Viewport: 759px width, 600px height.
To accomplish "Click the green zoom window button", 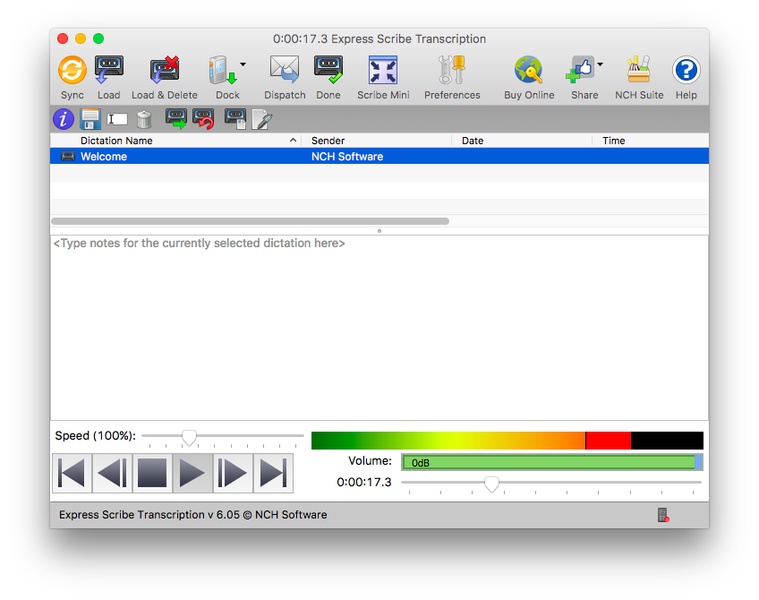I will 98,38.
